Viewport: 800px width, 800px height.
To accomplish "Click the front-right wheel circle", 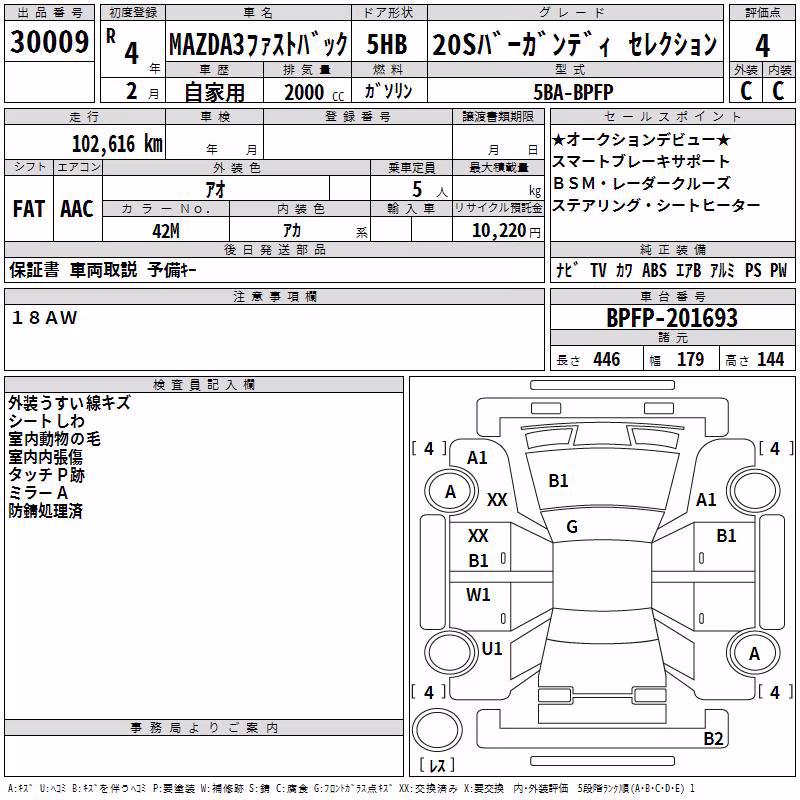I will point(753,492).
